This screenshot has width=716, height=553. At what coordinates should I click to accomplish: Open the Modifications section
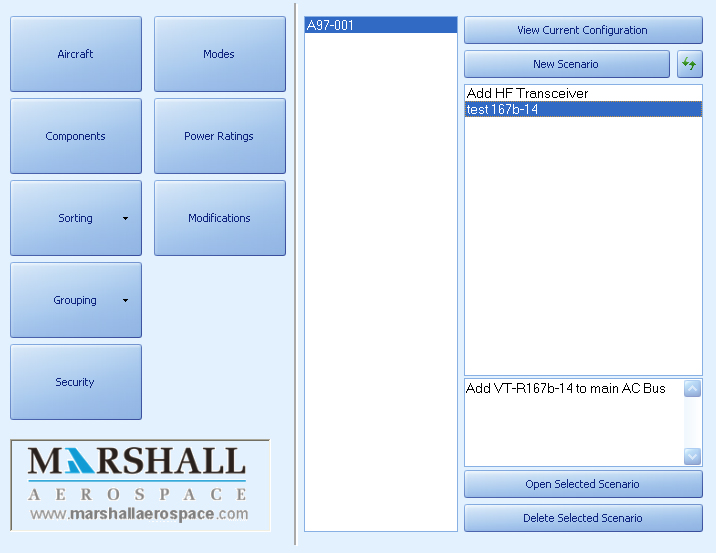(219, 218)
